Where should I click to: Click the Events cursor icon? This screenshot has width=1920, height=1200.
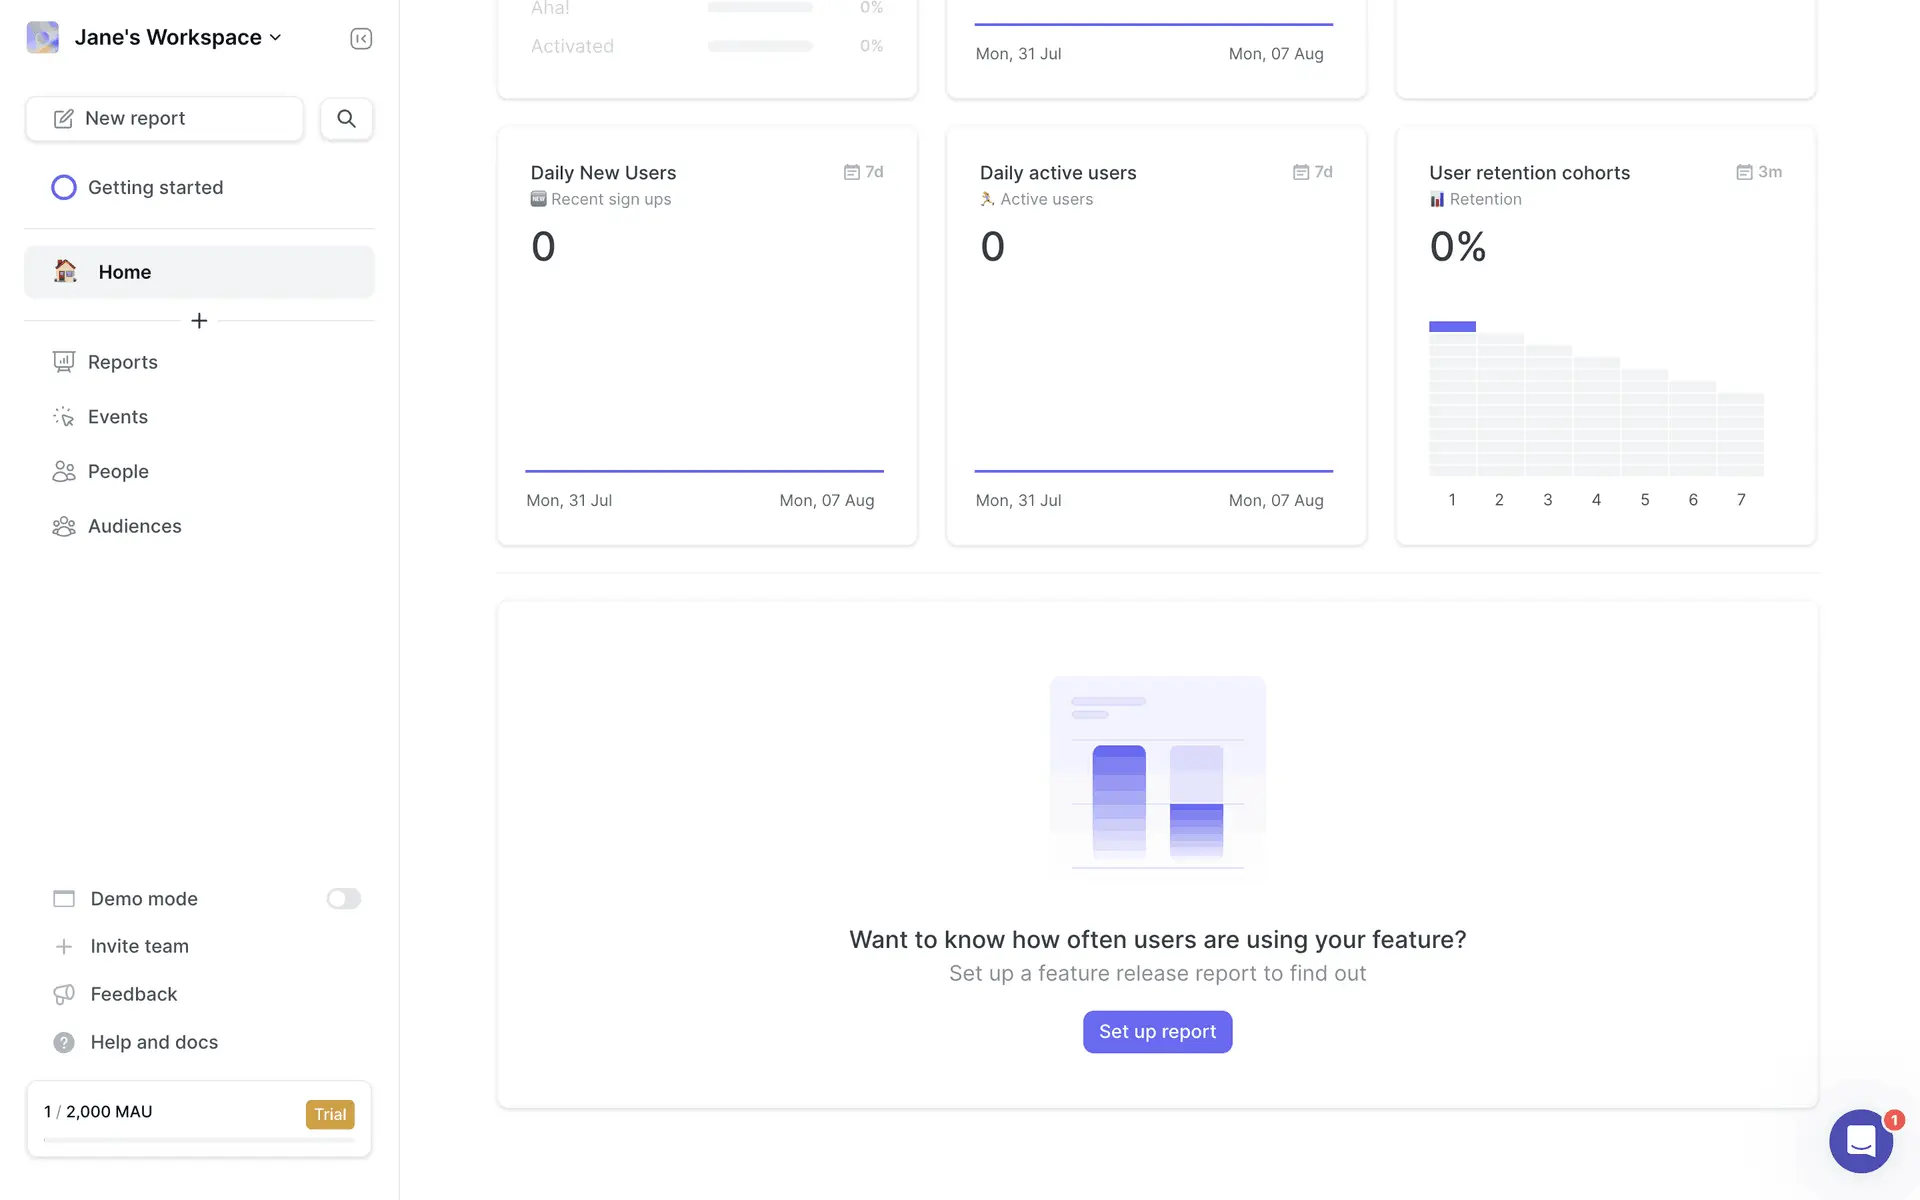[x=64, y=417]
